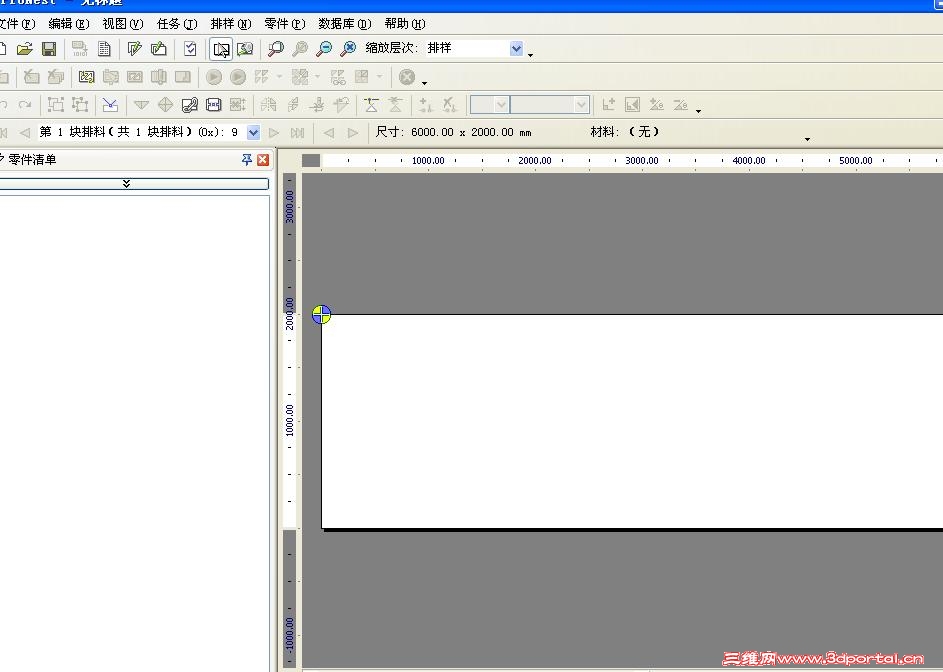Expand the edit toolbar options arrow

(698, 111)
